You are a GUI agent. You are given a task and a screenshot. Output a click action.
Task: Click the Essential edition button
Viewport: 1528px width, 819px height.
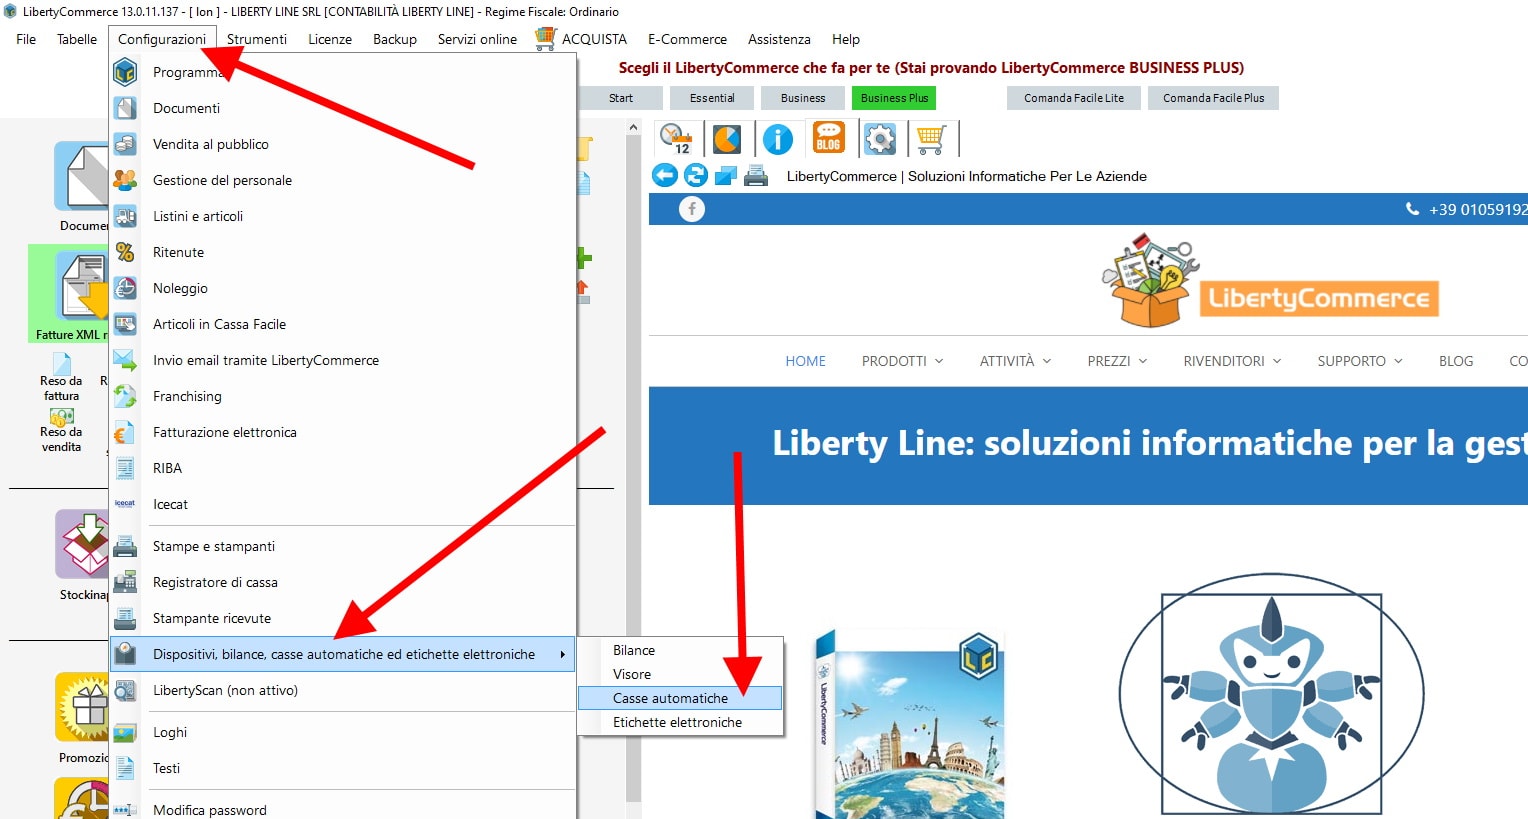[x=712, y=98]
